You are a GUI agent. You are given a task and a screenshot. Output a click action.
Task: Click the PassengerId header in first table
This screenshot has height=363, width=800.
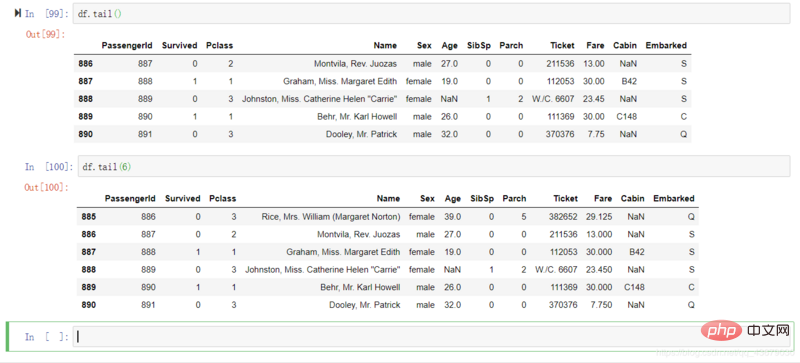click(127, 45)
